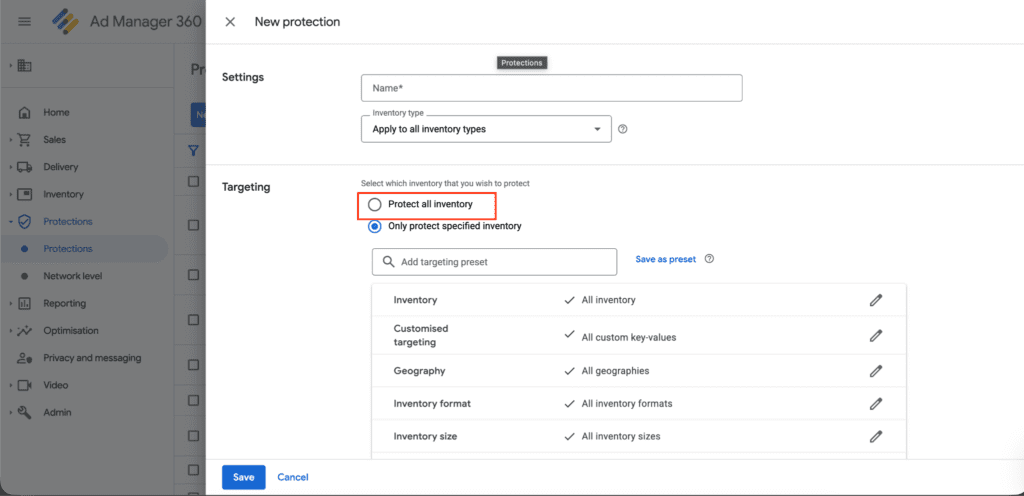
Task: Expand the Admin menu section
Action: coord(10,412)
